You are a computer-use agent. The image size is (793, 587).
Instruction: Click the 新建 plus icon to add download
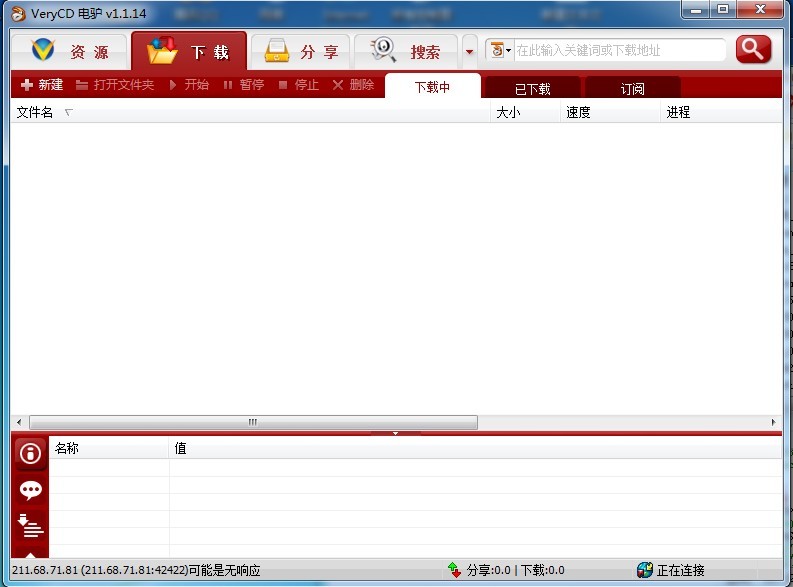tap(27, 85)
